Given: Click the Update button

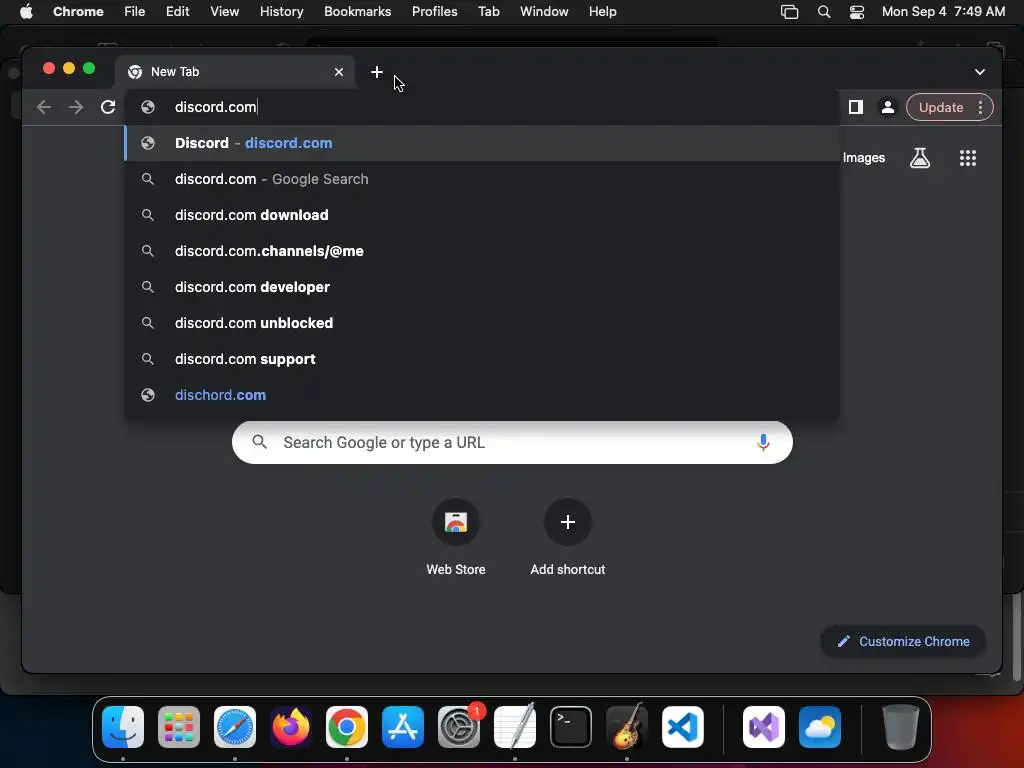Looking at the screenshot, I should click(x=940, y=107).
